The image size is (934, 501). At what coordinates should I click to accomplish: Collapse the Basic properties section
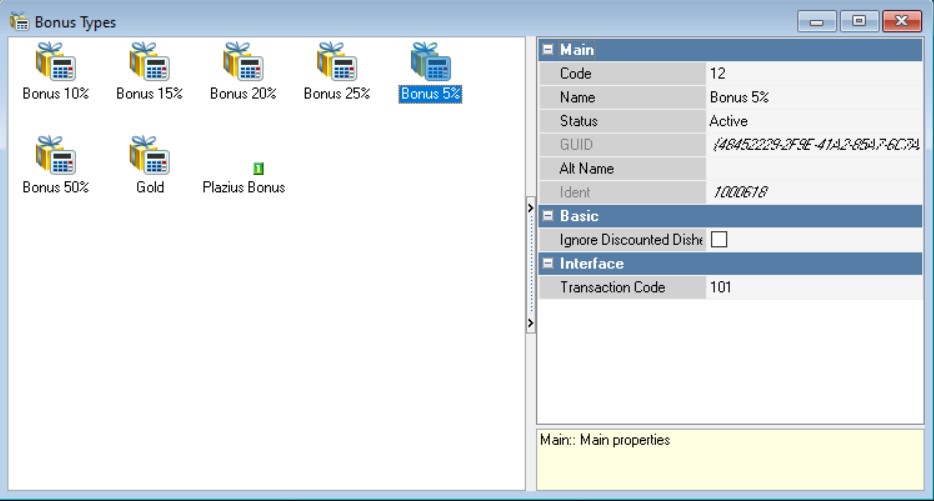(x=548, y=216)
